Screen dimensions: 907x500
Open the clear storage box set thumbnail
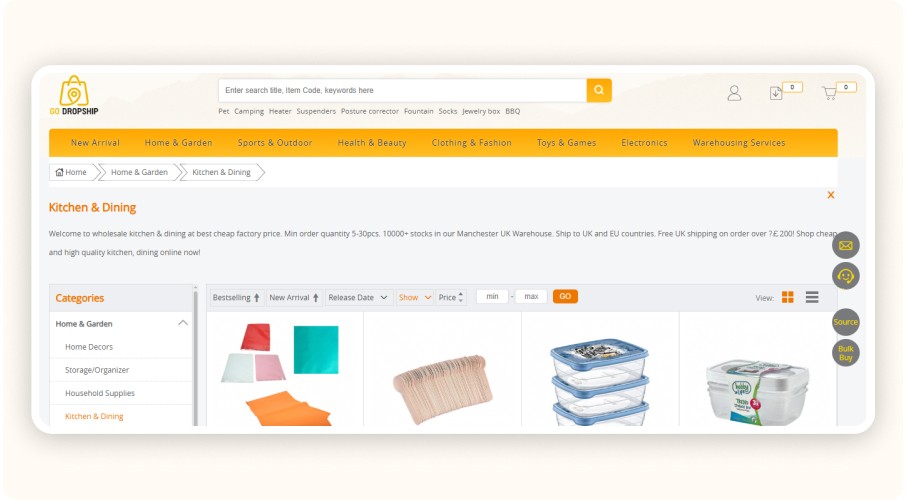click(757, 391)
